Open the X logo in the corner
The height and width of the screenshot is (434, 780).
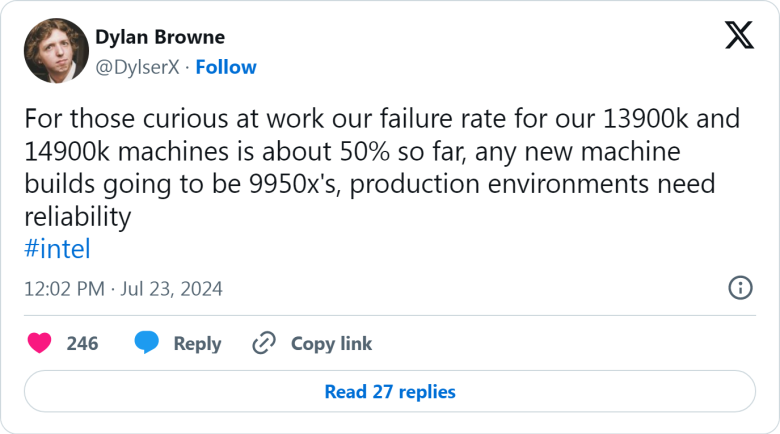pyautogui.click(x=739, y=35)
